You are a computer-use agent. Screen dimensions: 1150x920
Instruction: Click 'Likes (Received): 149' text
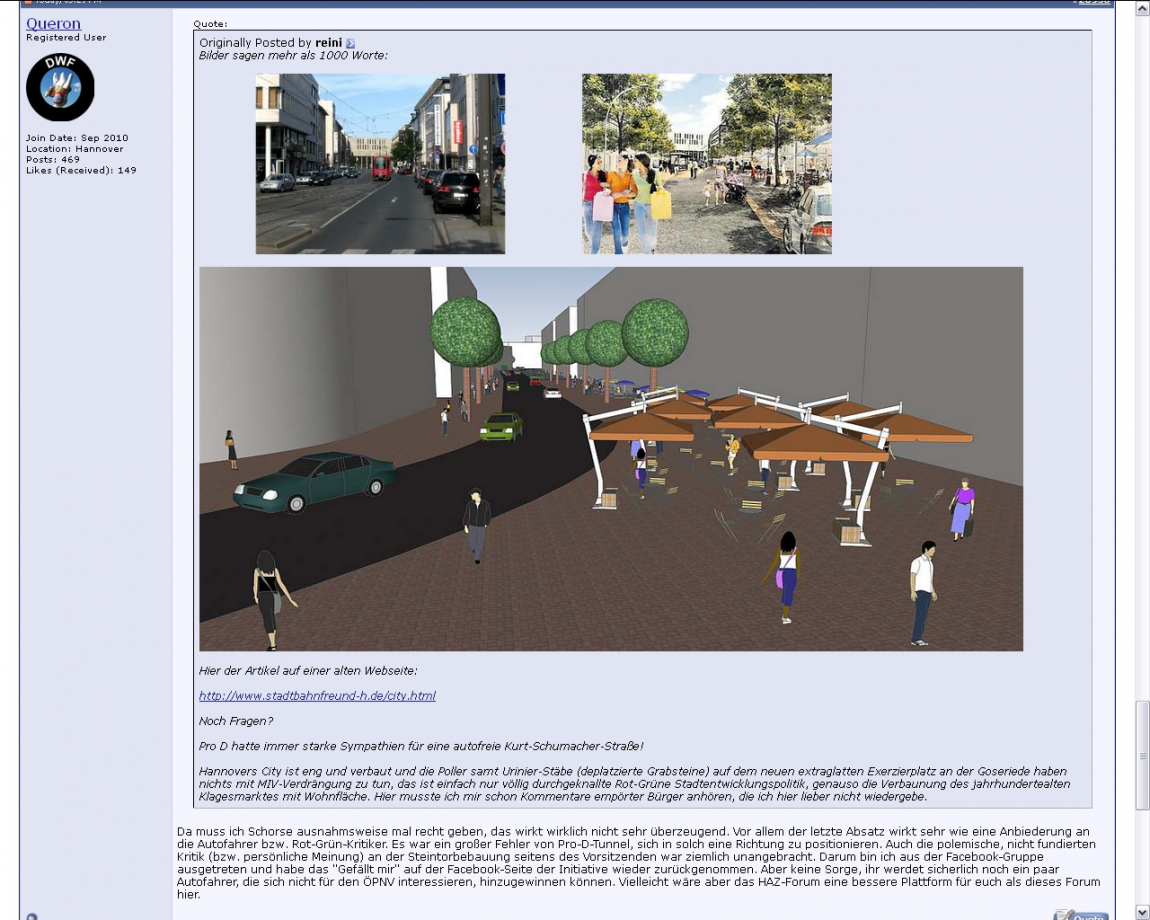click(81, 170)
